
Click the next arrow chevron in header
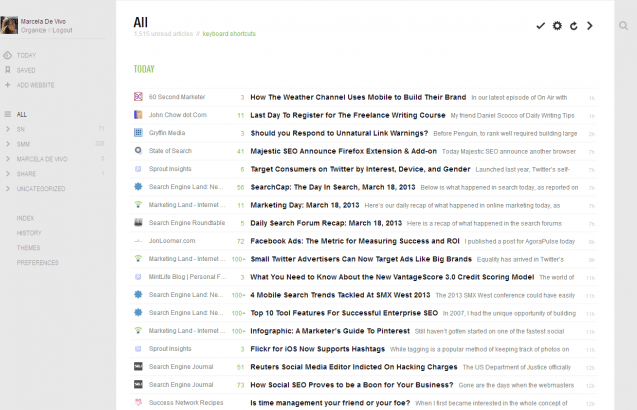589,26
